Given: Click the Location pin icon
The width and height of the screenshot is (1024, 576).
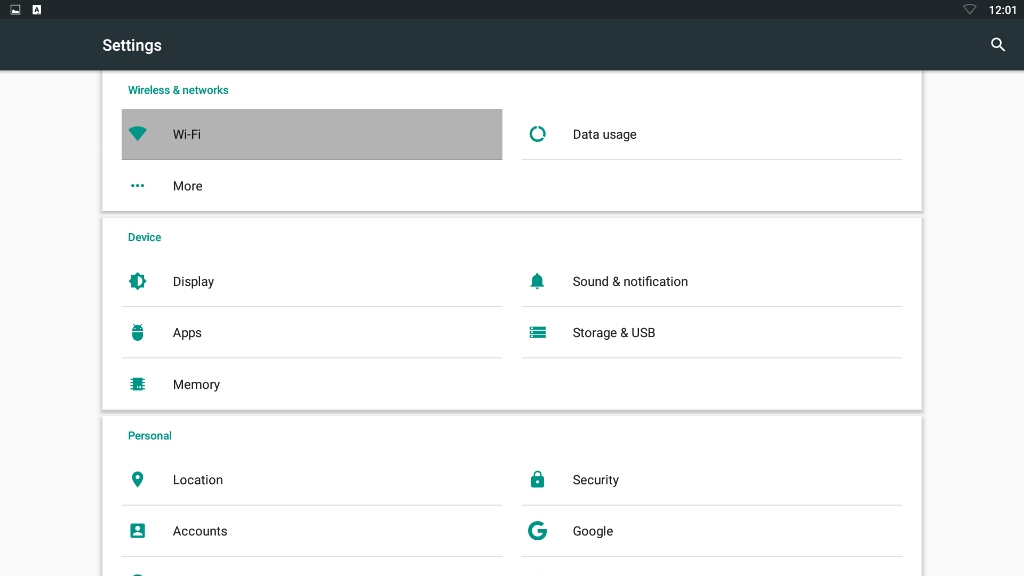Looking at the screenshot, I should click(138, 480).
